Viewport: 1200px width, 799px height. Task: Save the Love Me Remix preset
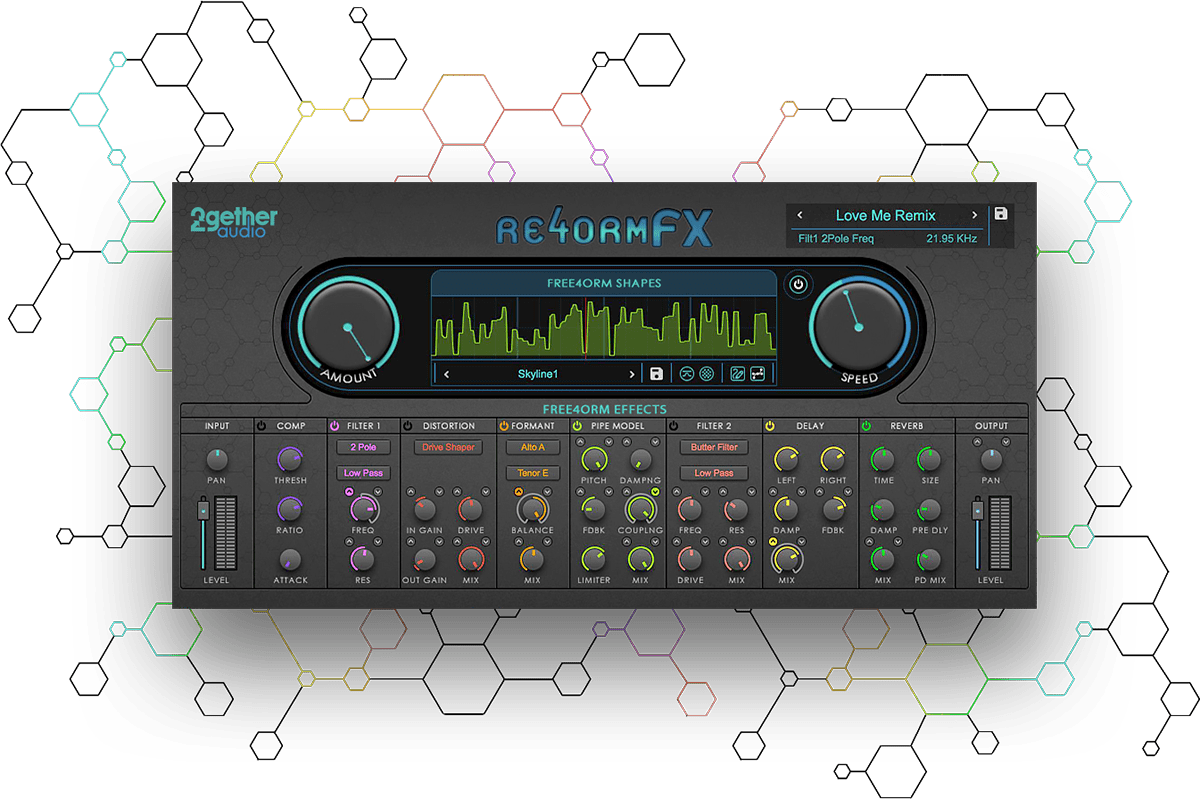click(1001, 214)
